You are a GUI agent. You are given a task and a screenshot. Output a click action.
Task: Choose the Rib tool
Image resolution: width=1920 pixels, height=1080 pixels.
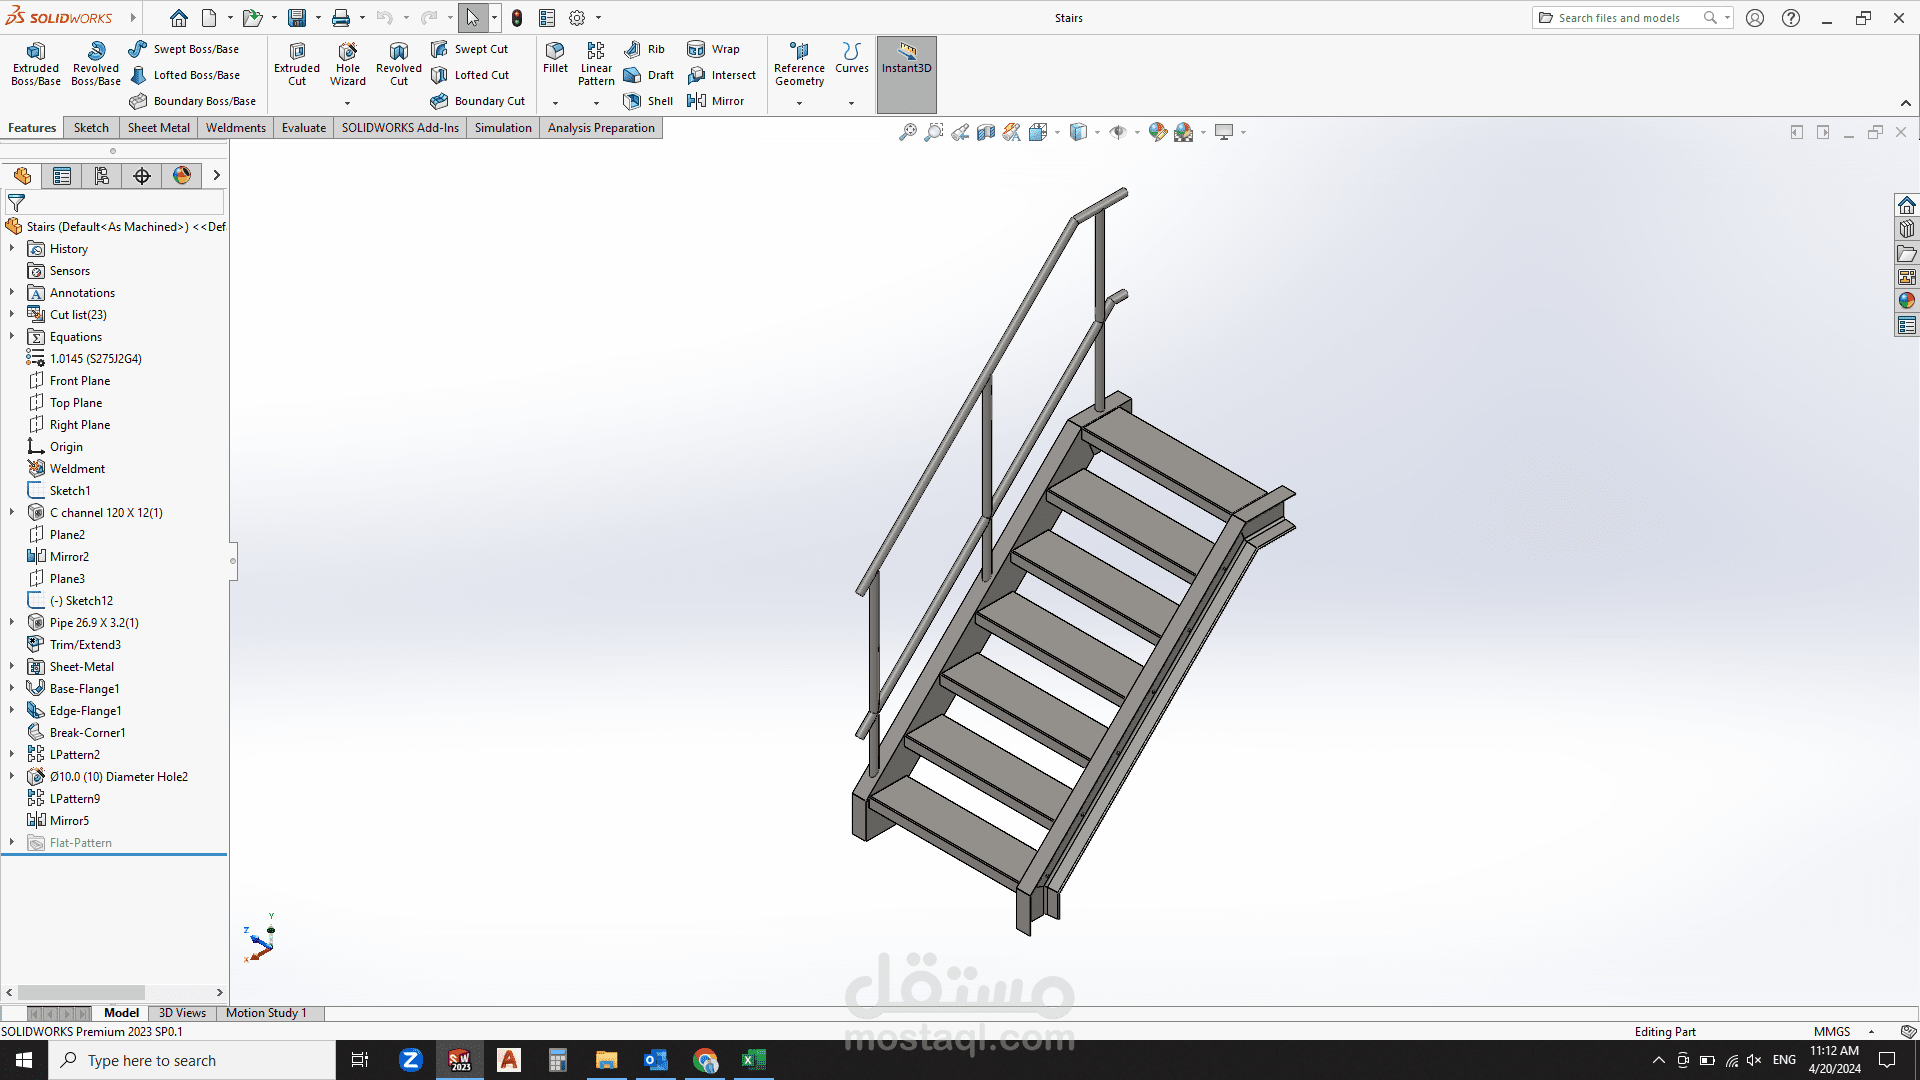pos(644,49)
